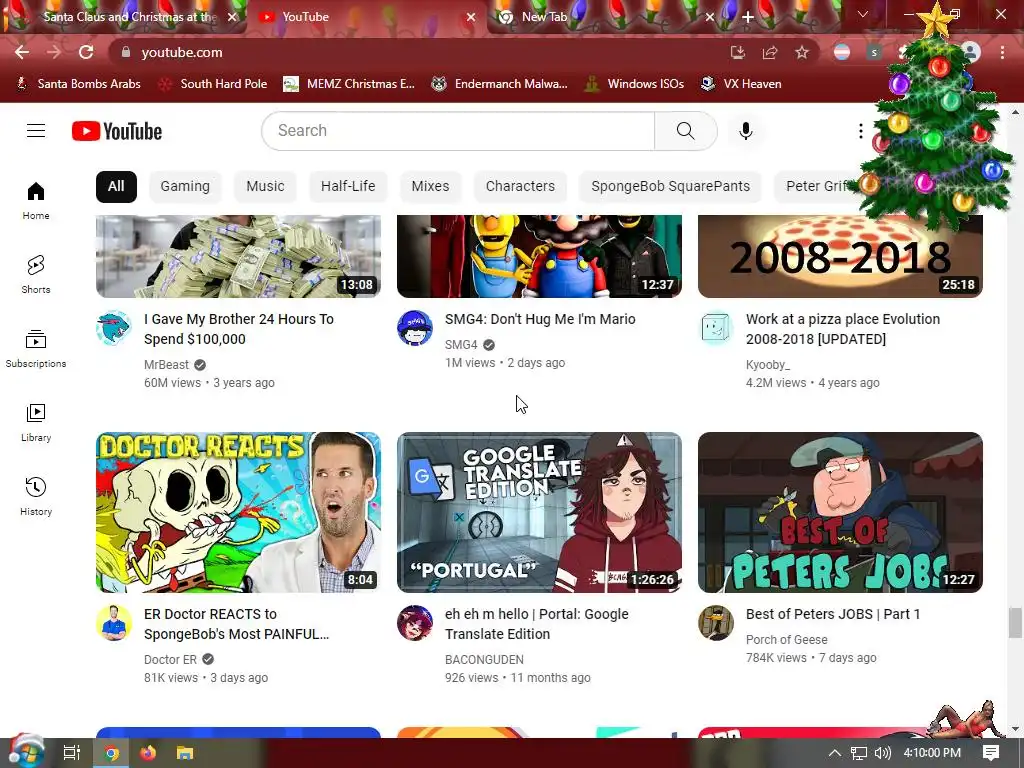This screenshot has height=768, width=1024.
Task: Open the Endermanch Malwa... bookmark
Action: pos(500,84)
